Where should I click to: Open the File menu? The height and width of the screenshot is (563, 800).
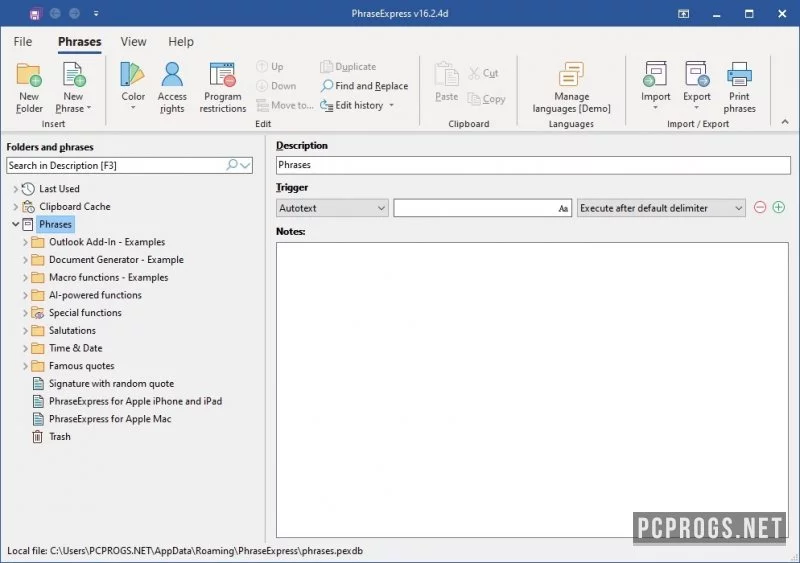[x=22, y=41]
